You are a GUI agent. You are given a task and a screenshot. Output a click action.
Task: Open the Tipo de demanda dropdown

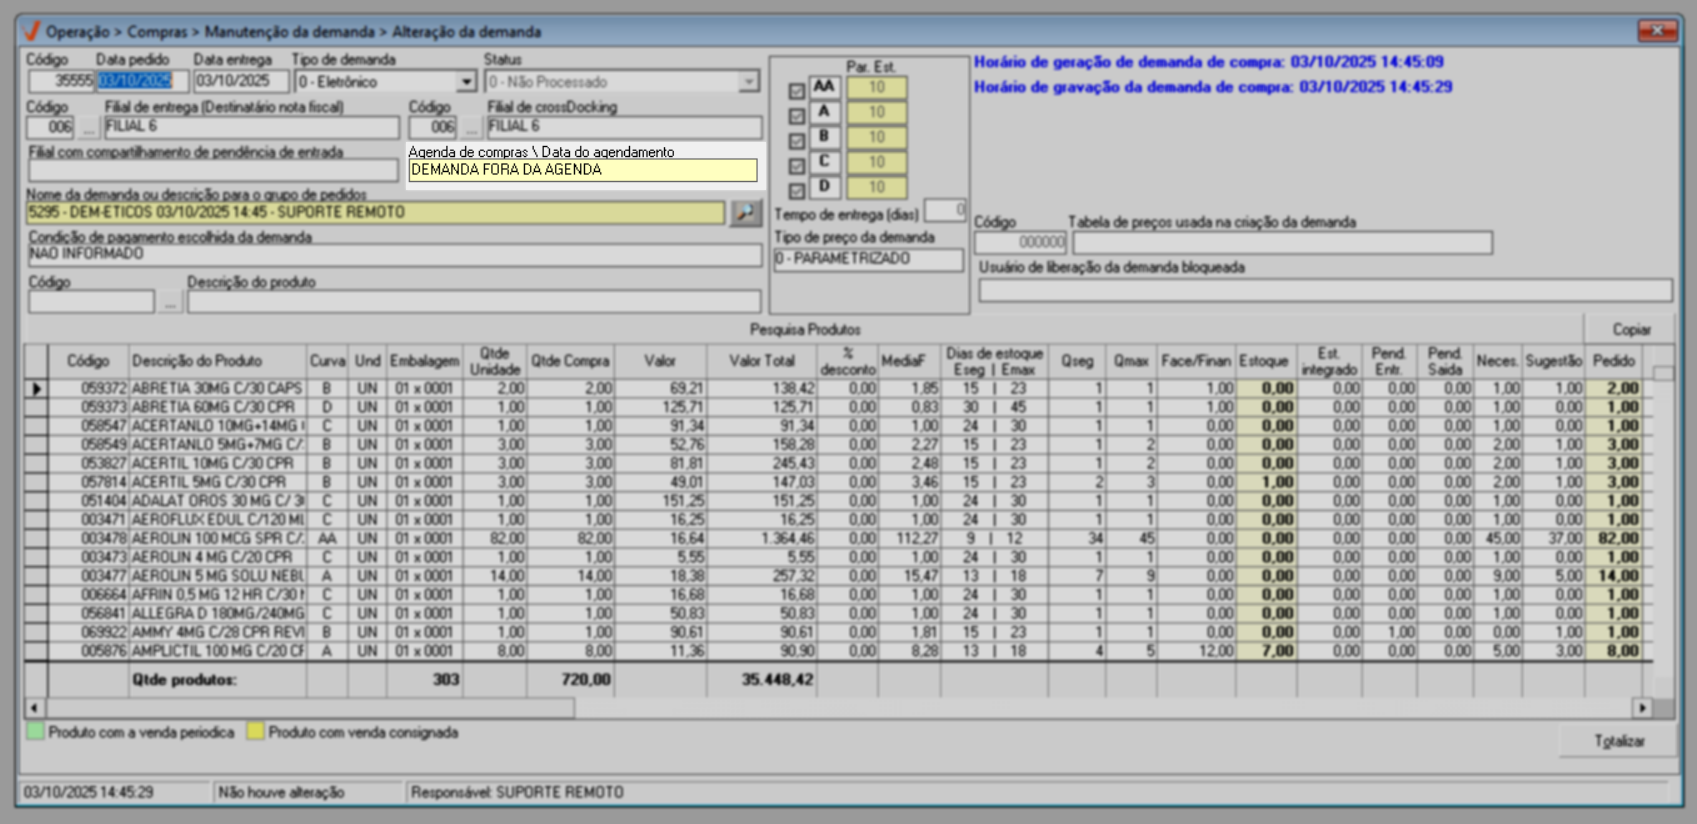coord(466,82)
